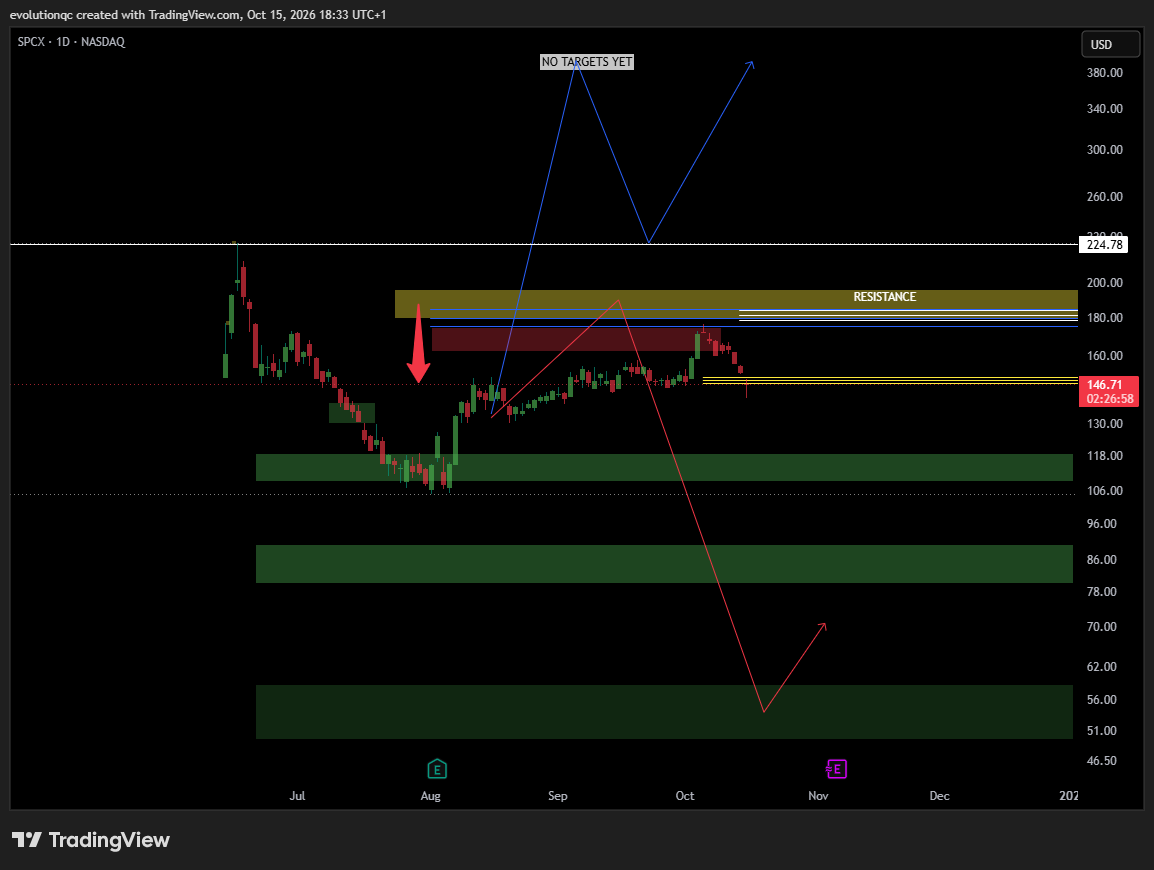Screen dimensions: 1154x870
Task: Click the 118.00 price axis label
Action: (1105, 456)
